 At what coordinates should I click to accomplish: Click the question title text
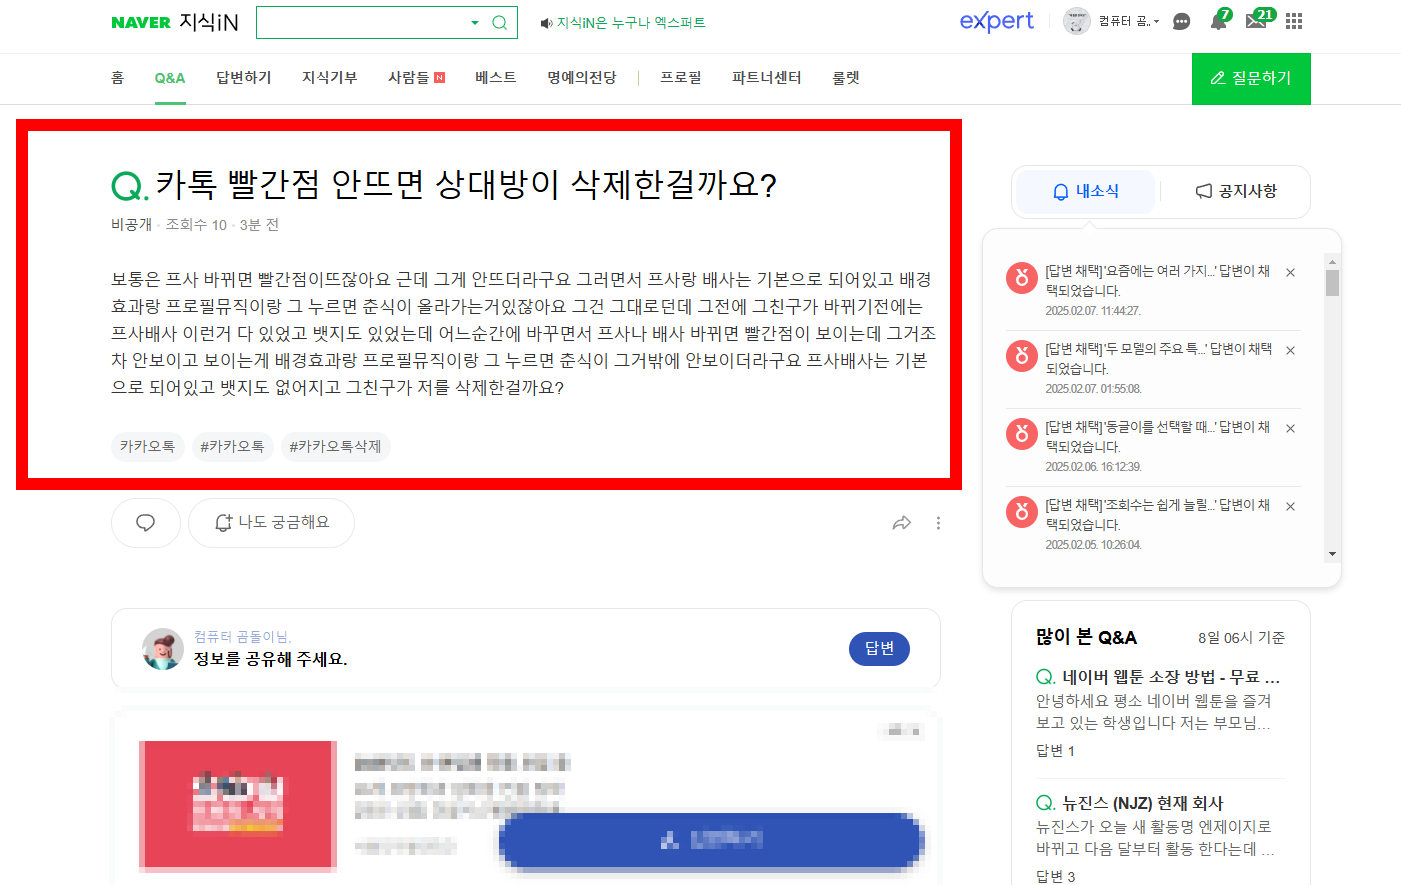click(466, 184)
